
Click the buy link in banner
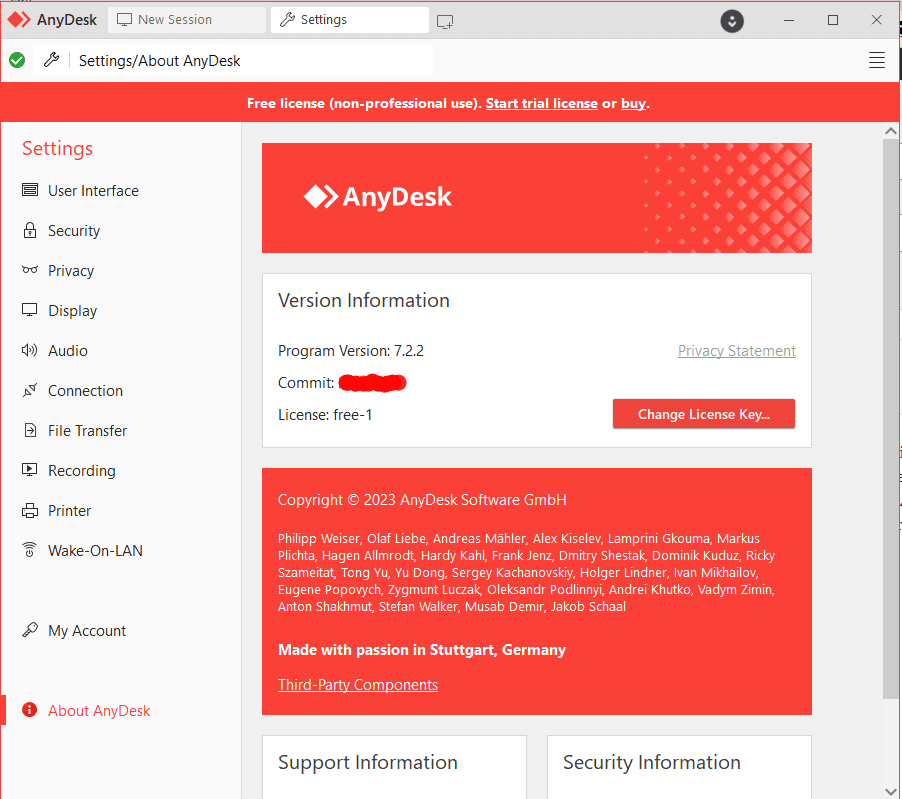point(633,103)
